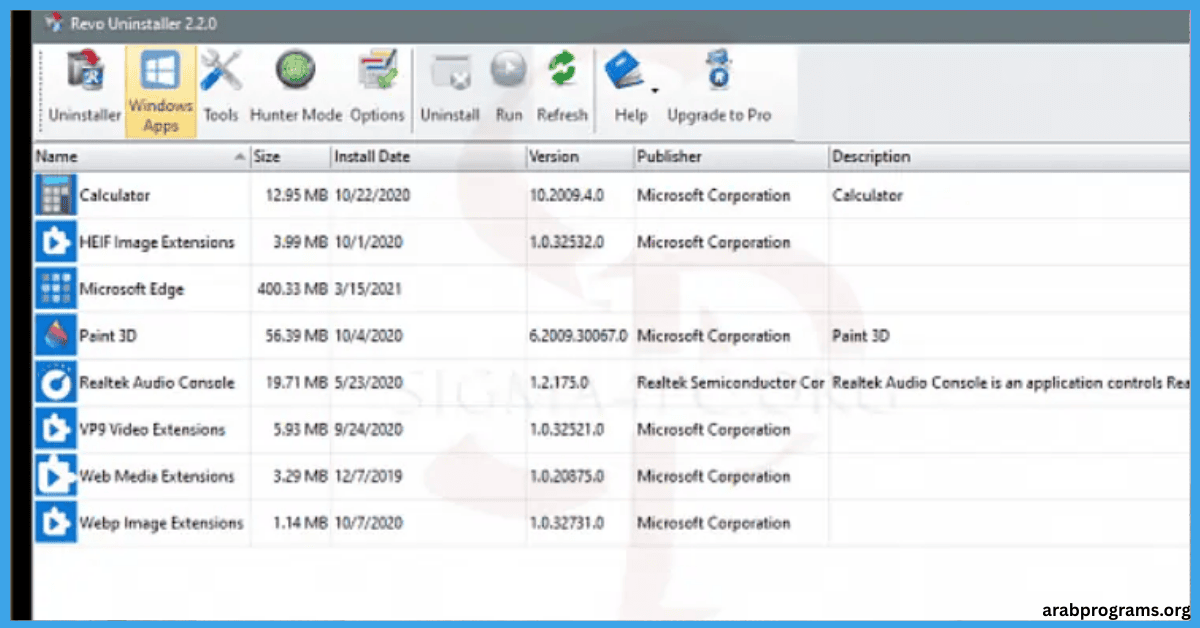Select the HEIF Image Extensions icon
The image size is (1200, 628).
pos(54,242)
